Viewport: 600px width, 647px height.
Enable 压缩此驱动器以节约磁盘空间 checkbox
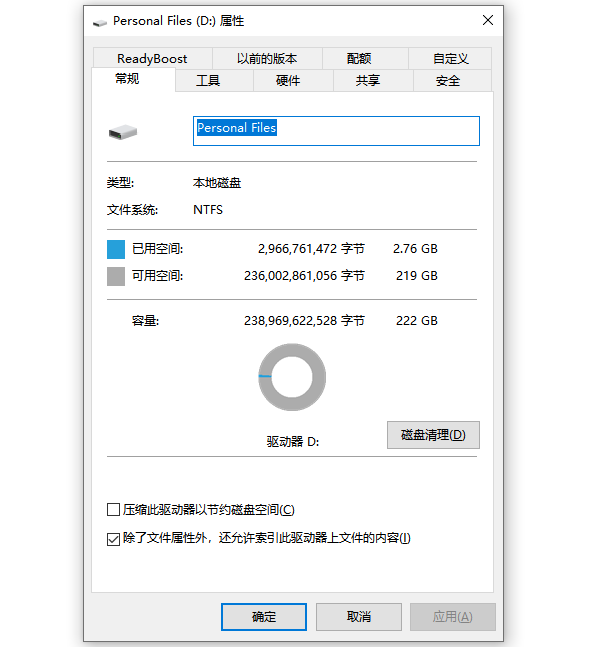(113, 510)
